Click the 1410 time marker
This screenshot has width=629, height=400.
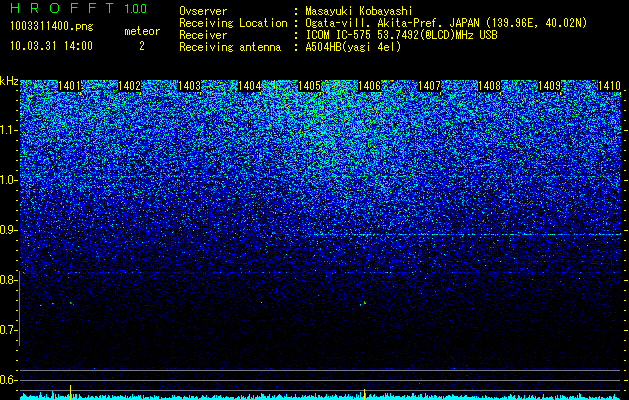click(x=610, y=86)
